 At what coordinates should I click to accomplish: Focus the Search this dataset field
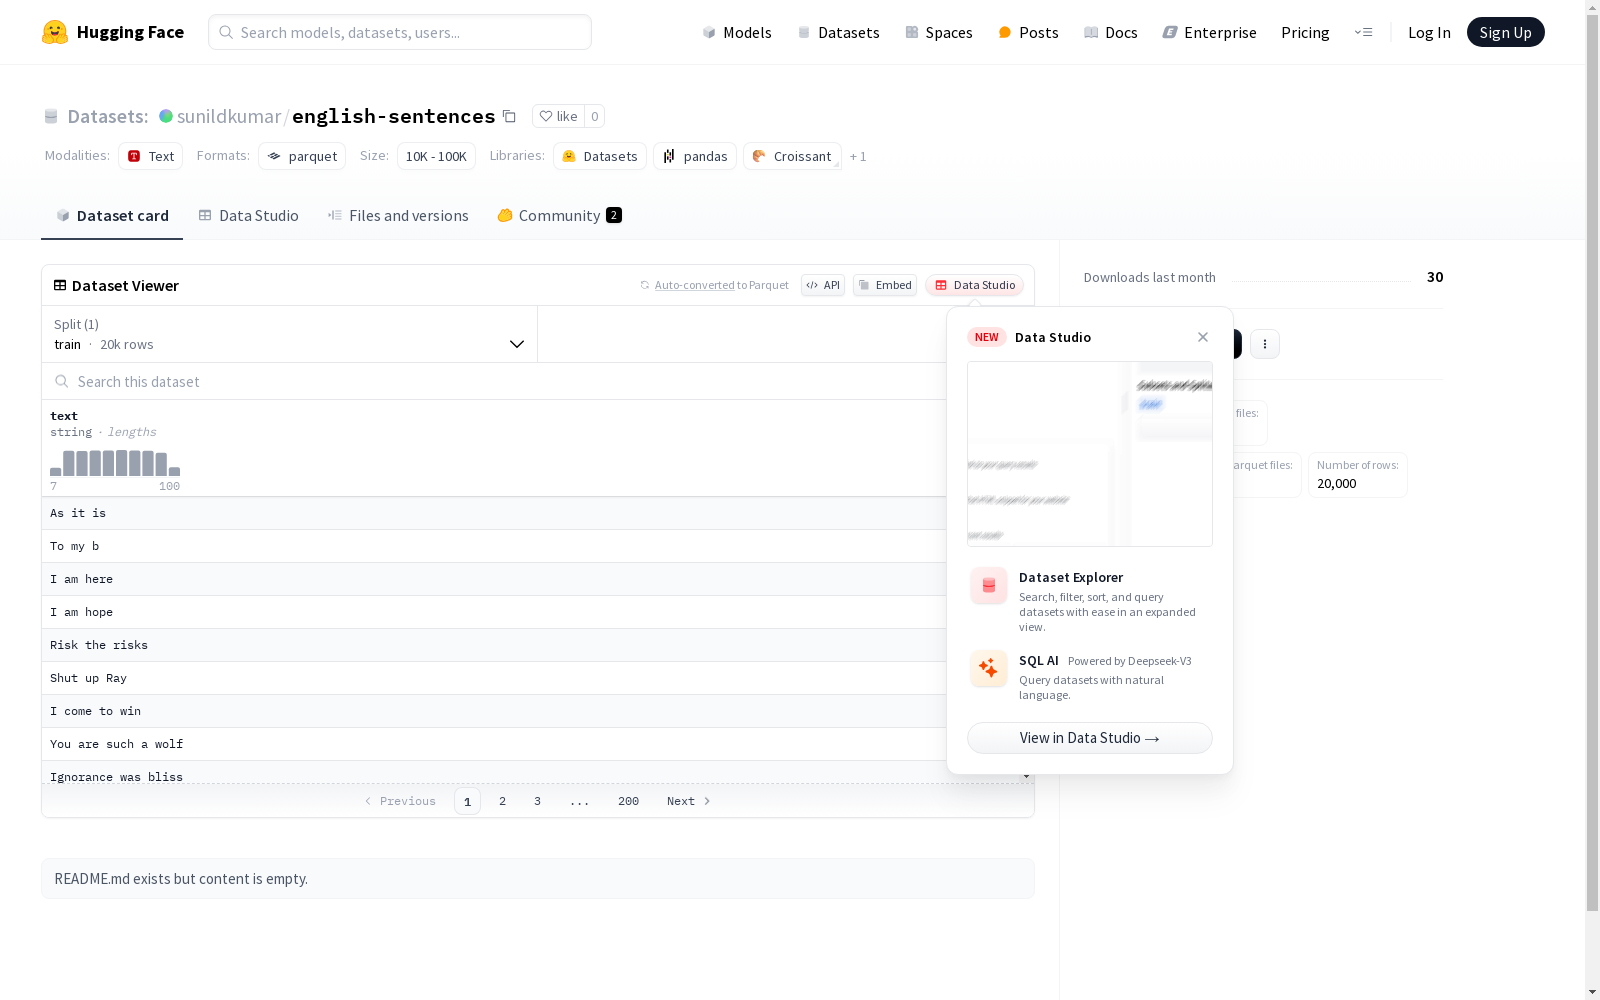tap(495, 381)
